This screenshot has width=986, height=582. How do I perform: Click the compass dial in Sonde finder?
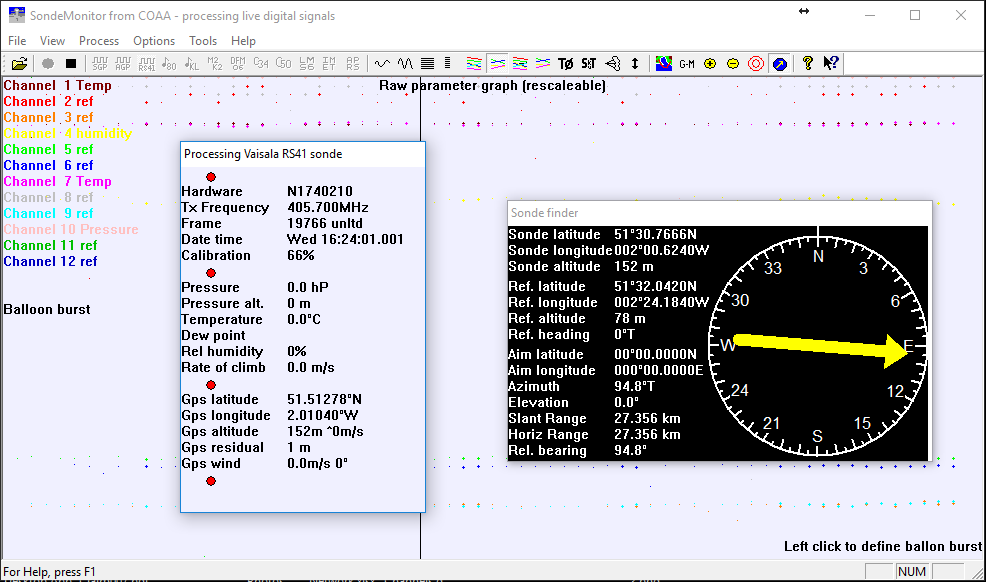(x=818, y=346)
